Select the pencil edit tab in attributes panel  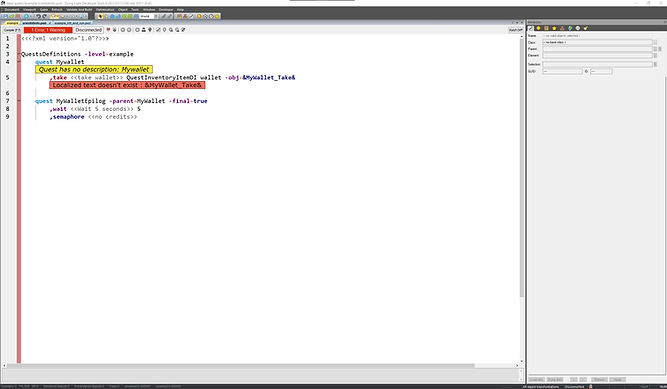[x=530, y=28]
